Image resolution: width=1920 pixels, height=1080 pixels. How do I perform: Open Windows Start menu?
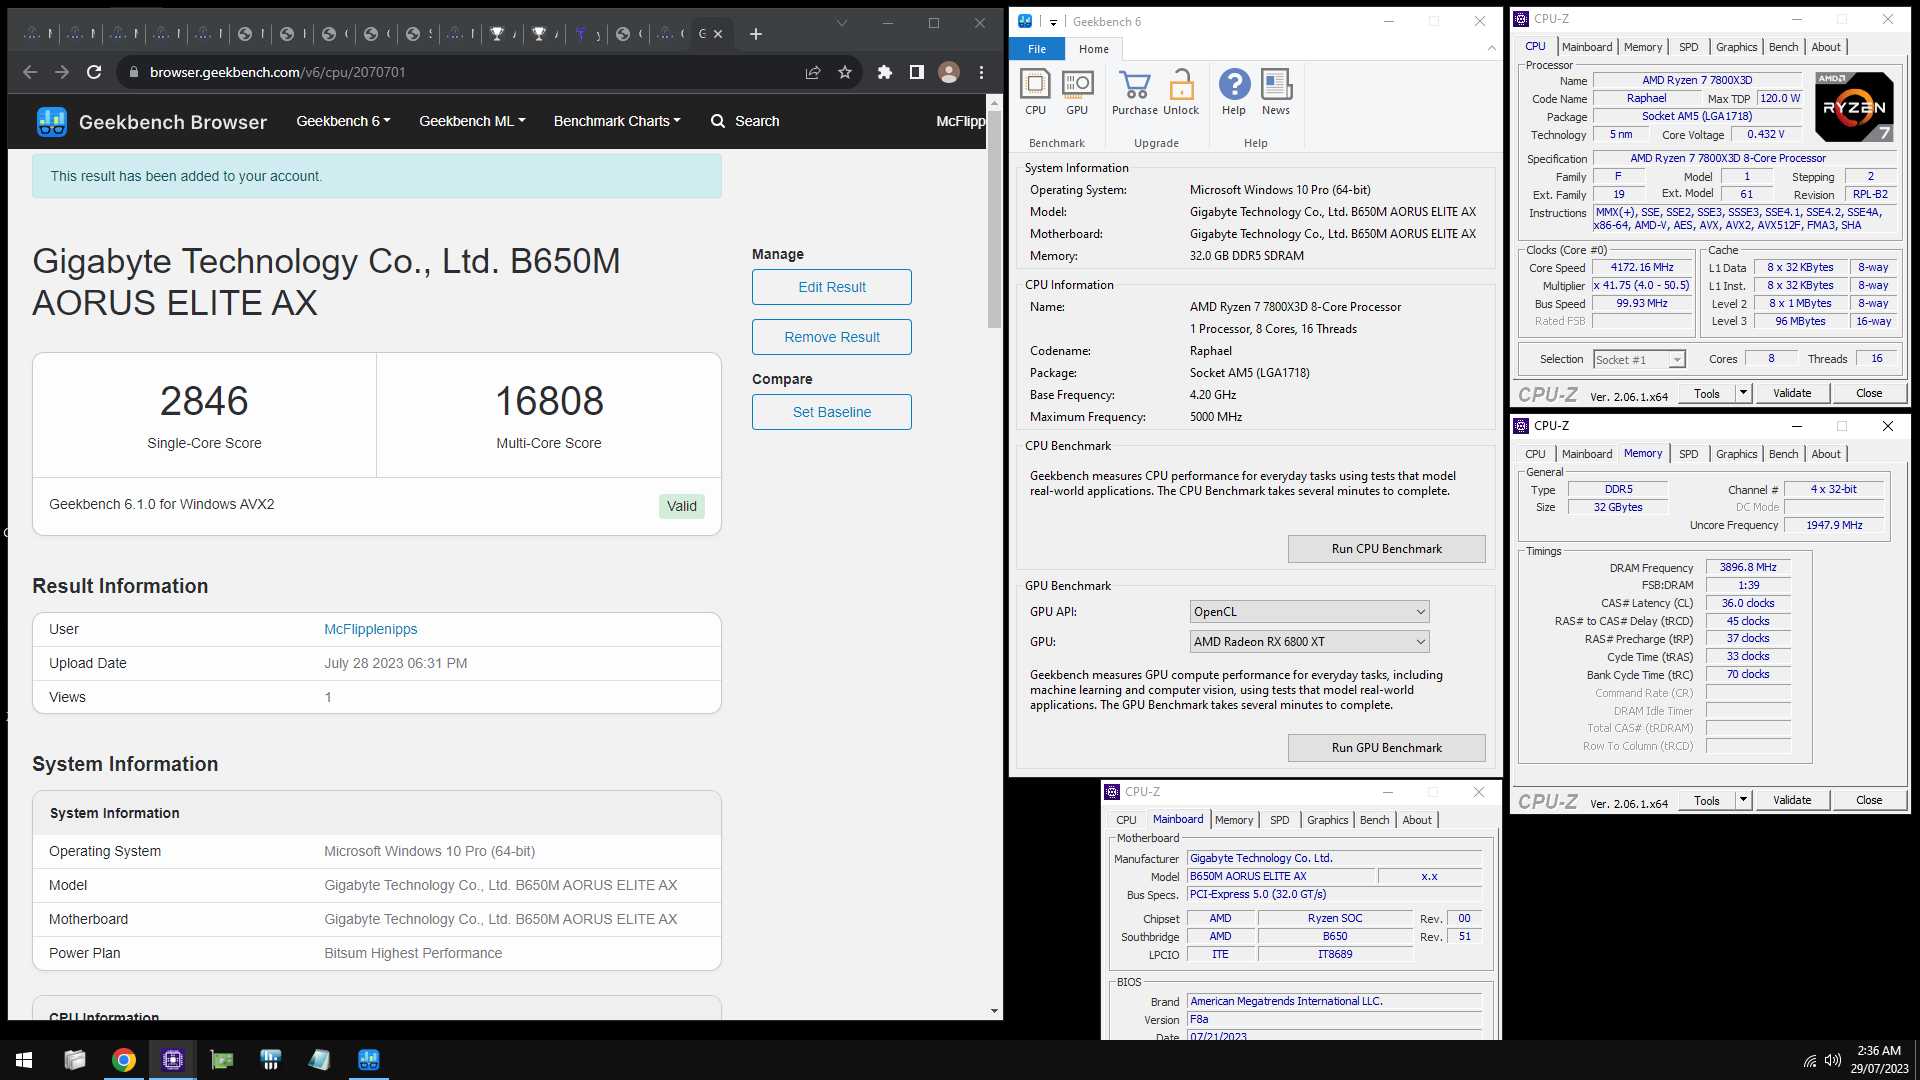(x=24, y=1060)
